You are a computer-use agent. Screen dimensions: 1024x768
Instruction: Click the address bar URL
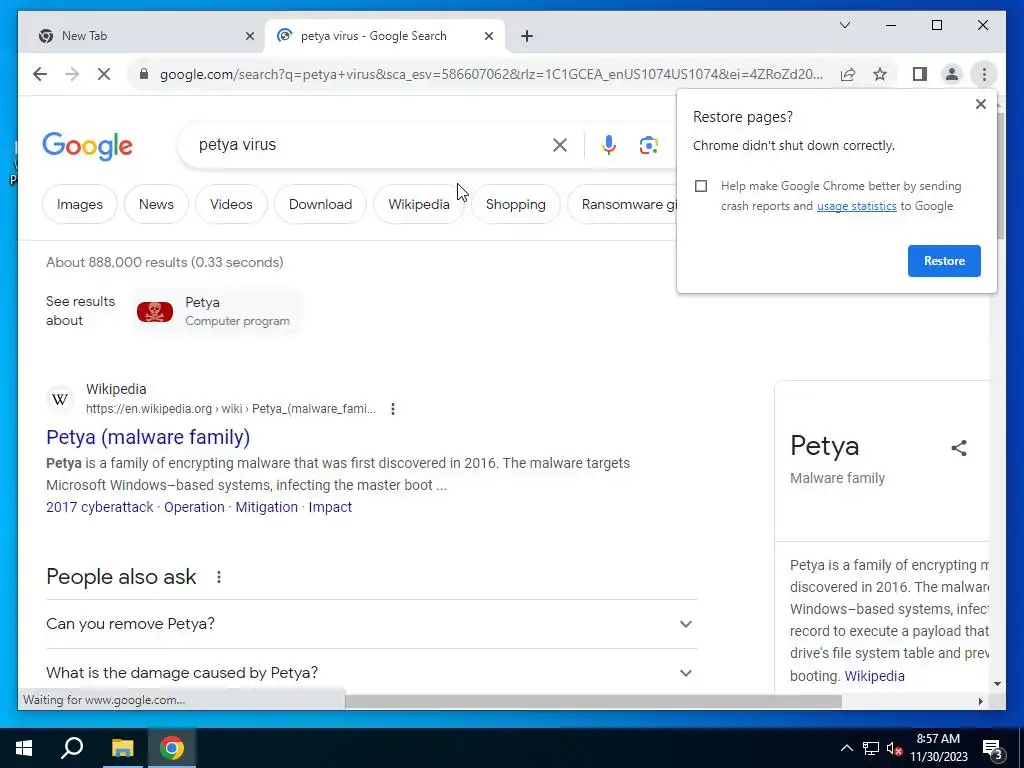point(491,74)
